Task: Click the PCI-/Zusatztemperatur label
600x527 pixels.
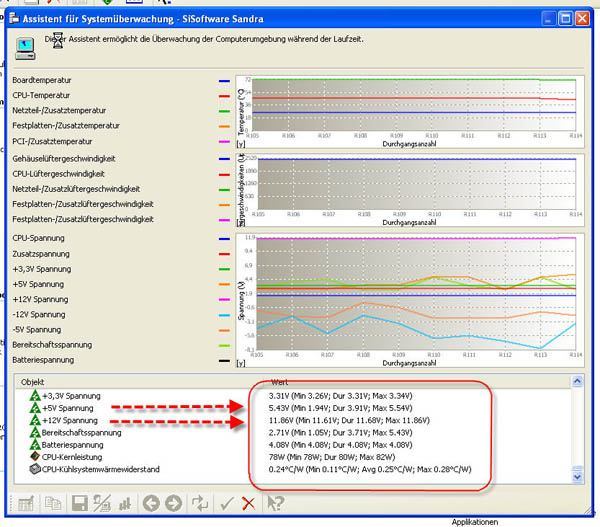Action: pos(52,141)
